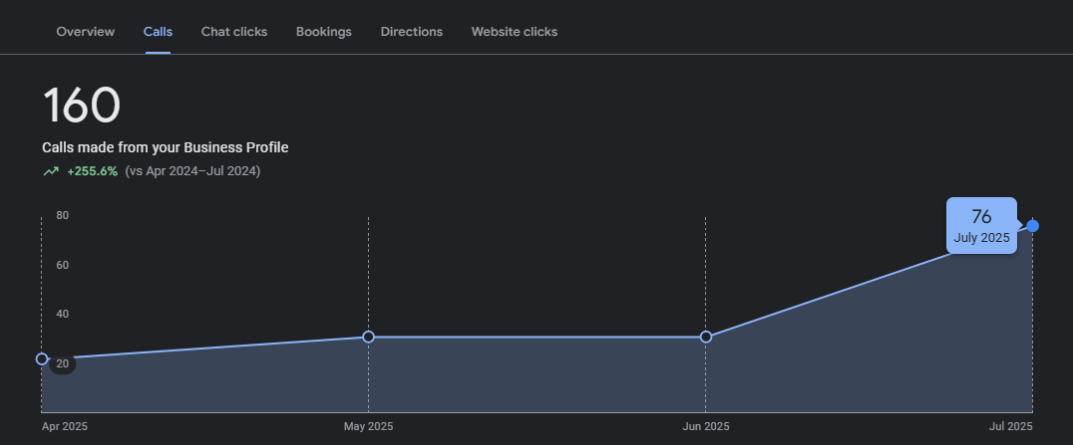Click the 'vs Apr 2024–Jul 2024' comparison text
The width and height of the screenshot is (1073, 445).
pyautogui.click(x=193, y=171)
